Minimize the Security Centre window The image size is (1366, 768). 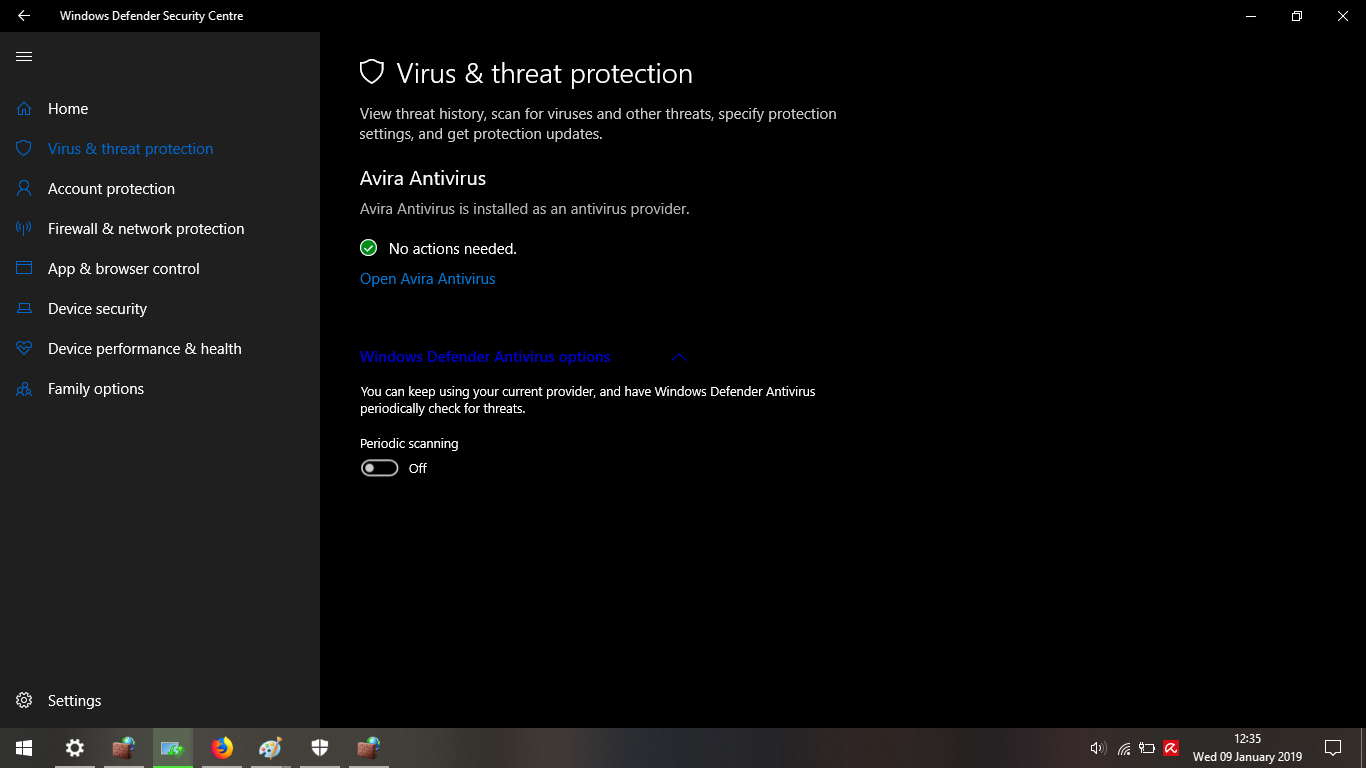click(1251, 16)
